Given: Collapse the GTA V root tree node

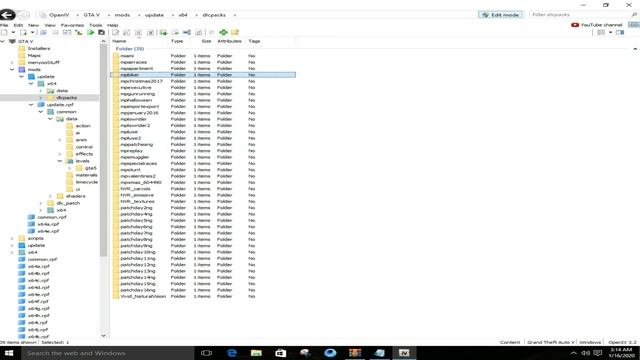Looking at the screenshot, I should click(x=3, y=41).
